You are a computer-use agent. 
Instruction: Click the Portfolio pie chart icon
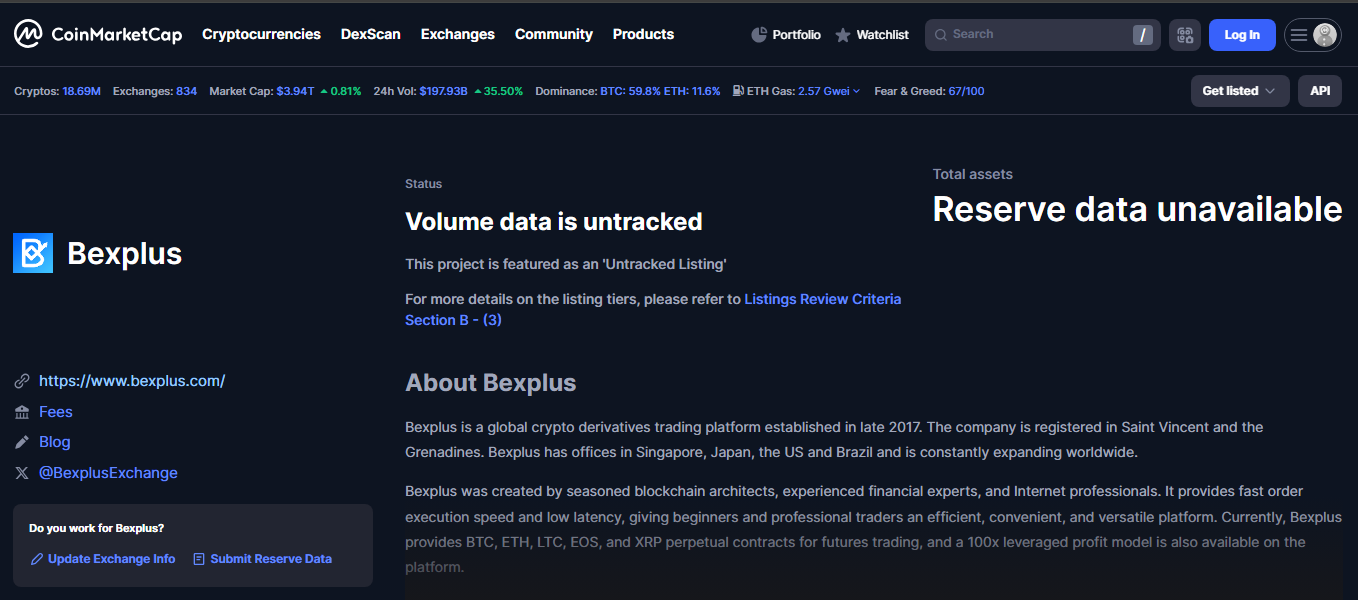(x=757, y=34)
